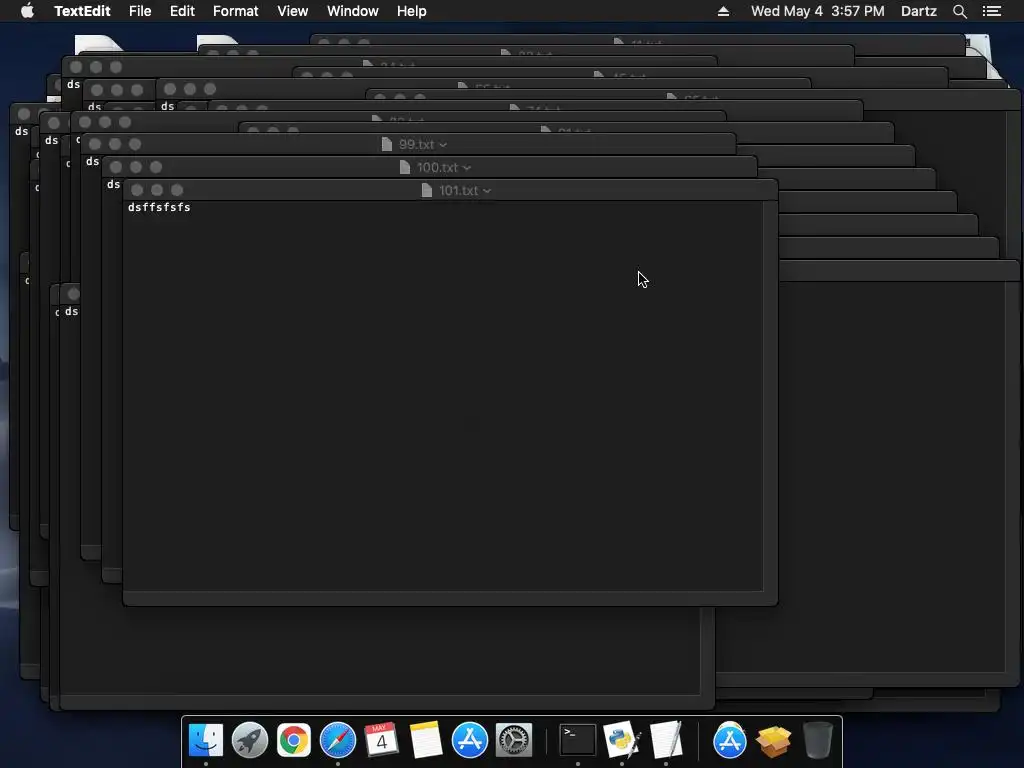Open the Edit menu

(x=182, y=11)
